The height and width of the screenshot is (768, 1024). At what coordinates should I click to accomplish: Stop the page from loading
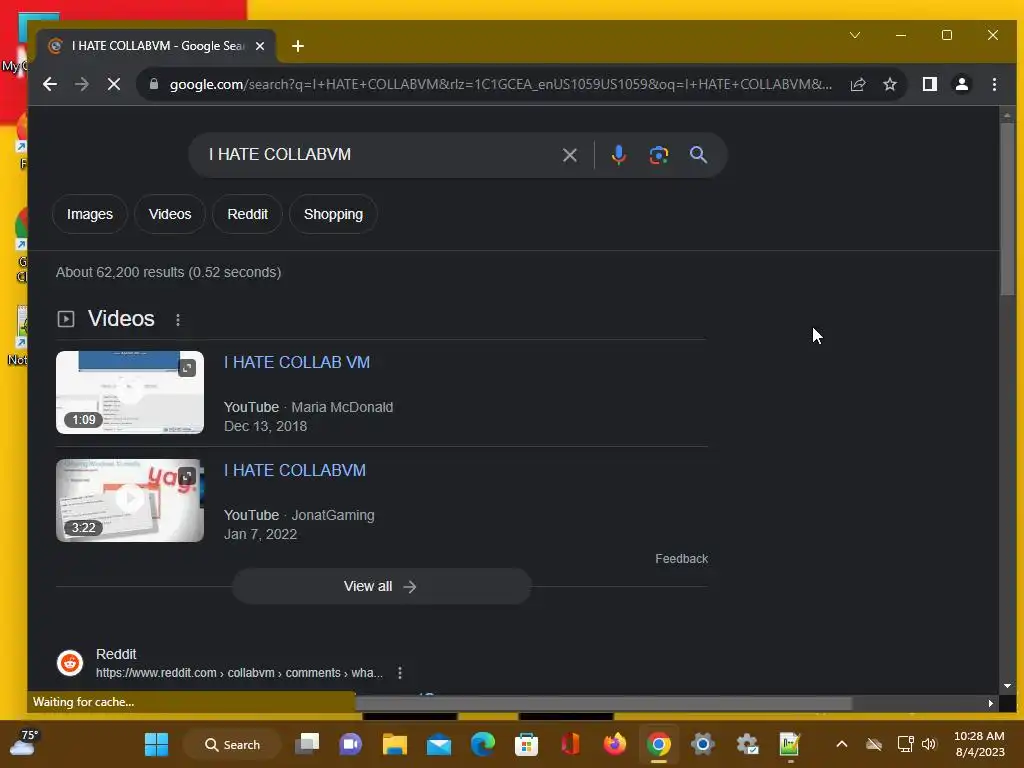pos(114,84)
